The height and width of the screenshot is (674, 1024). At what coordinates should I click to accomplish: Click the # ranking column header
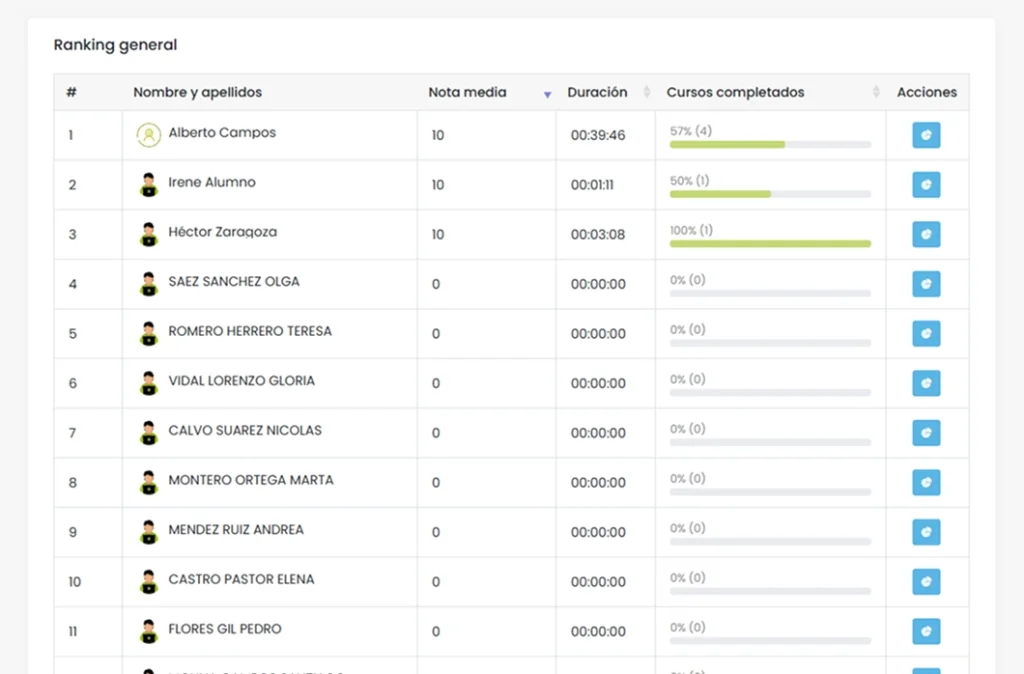72,93
